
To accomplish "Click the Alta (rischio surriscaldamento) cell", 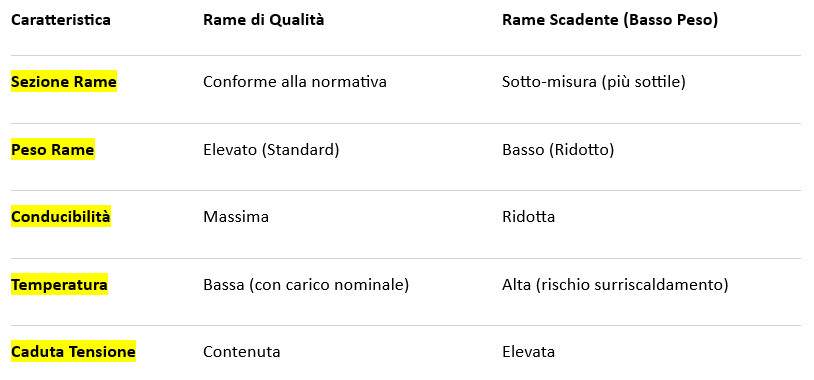I will coord(615,284).
